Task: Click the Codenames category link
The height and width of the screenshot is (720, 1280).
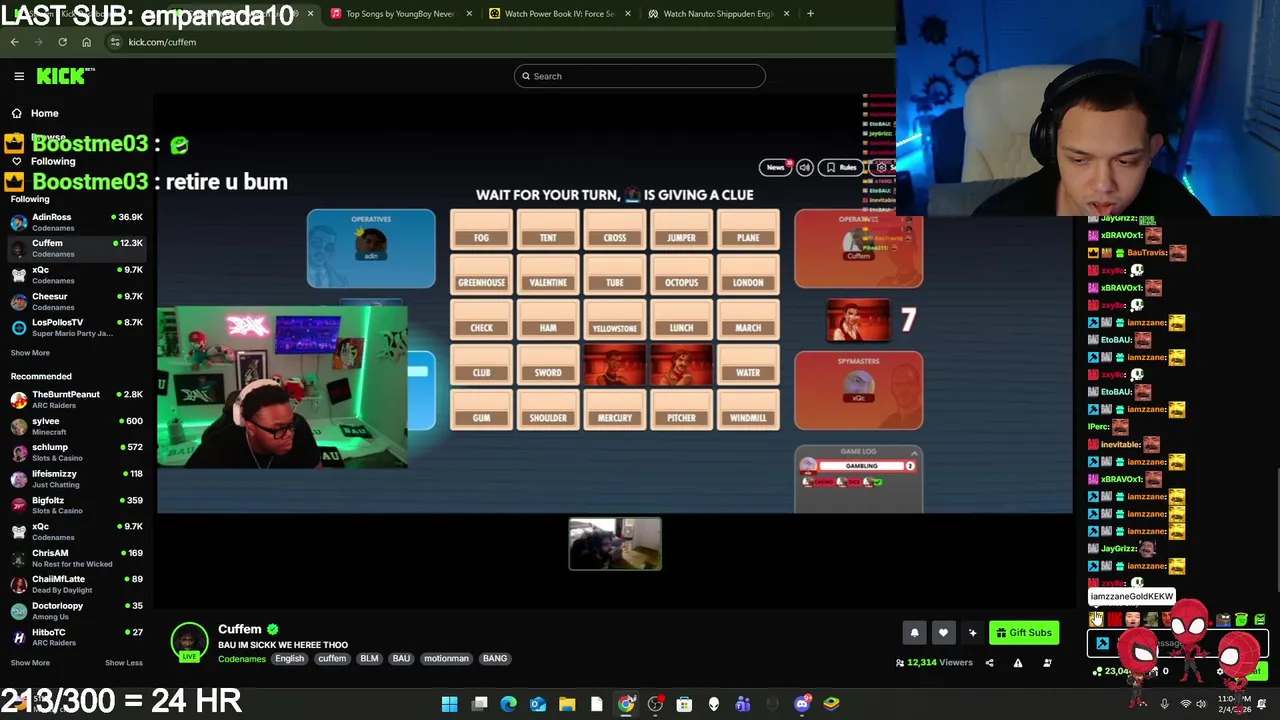Action: pyautogui.click(x=242, y=659)
